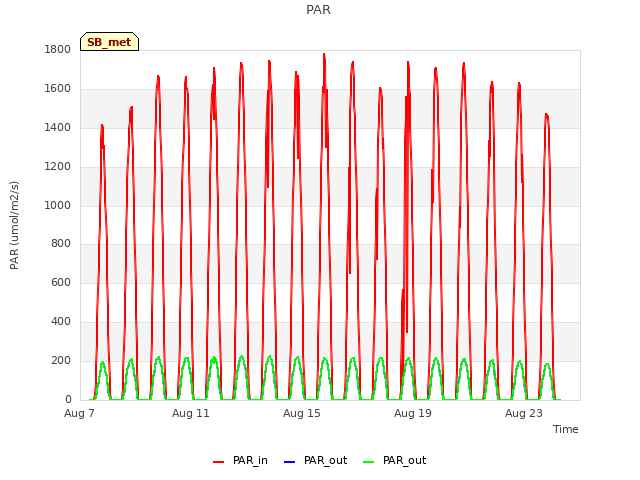This screenshot has height=480, width=640.
Task: Click the x-axis label Time
Action: point(566,429)
